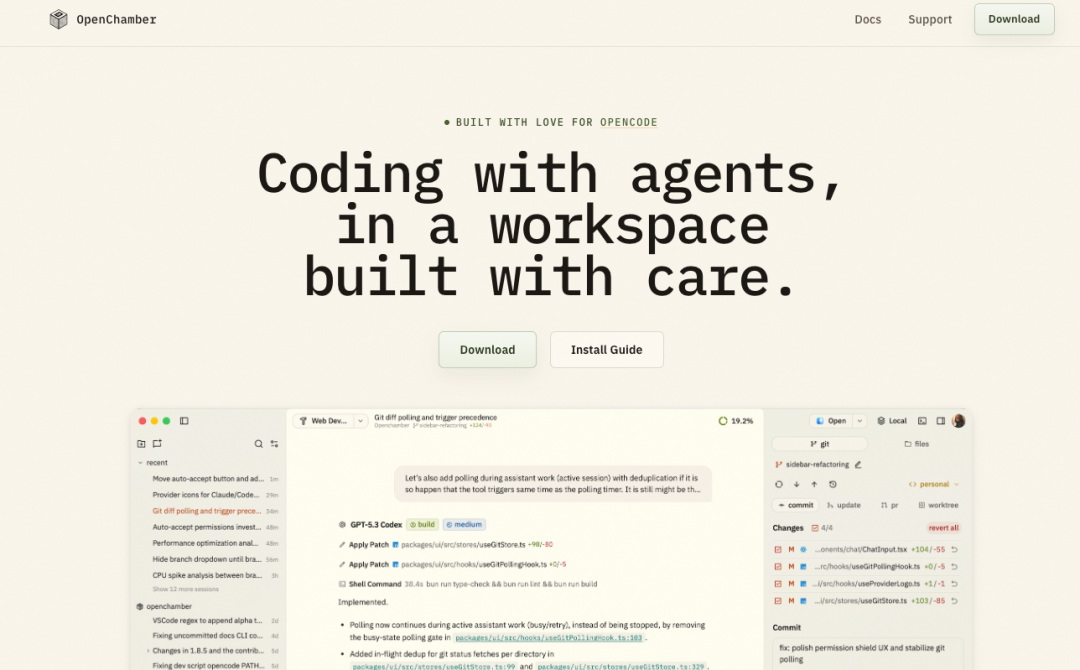Collapse the recent sessions group

[x=141, y=463]
